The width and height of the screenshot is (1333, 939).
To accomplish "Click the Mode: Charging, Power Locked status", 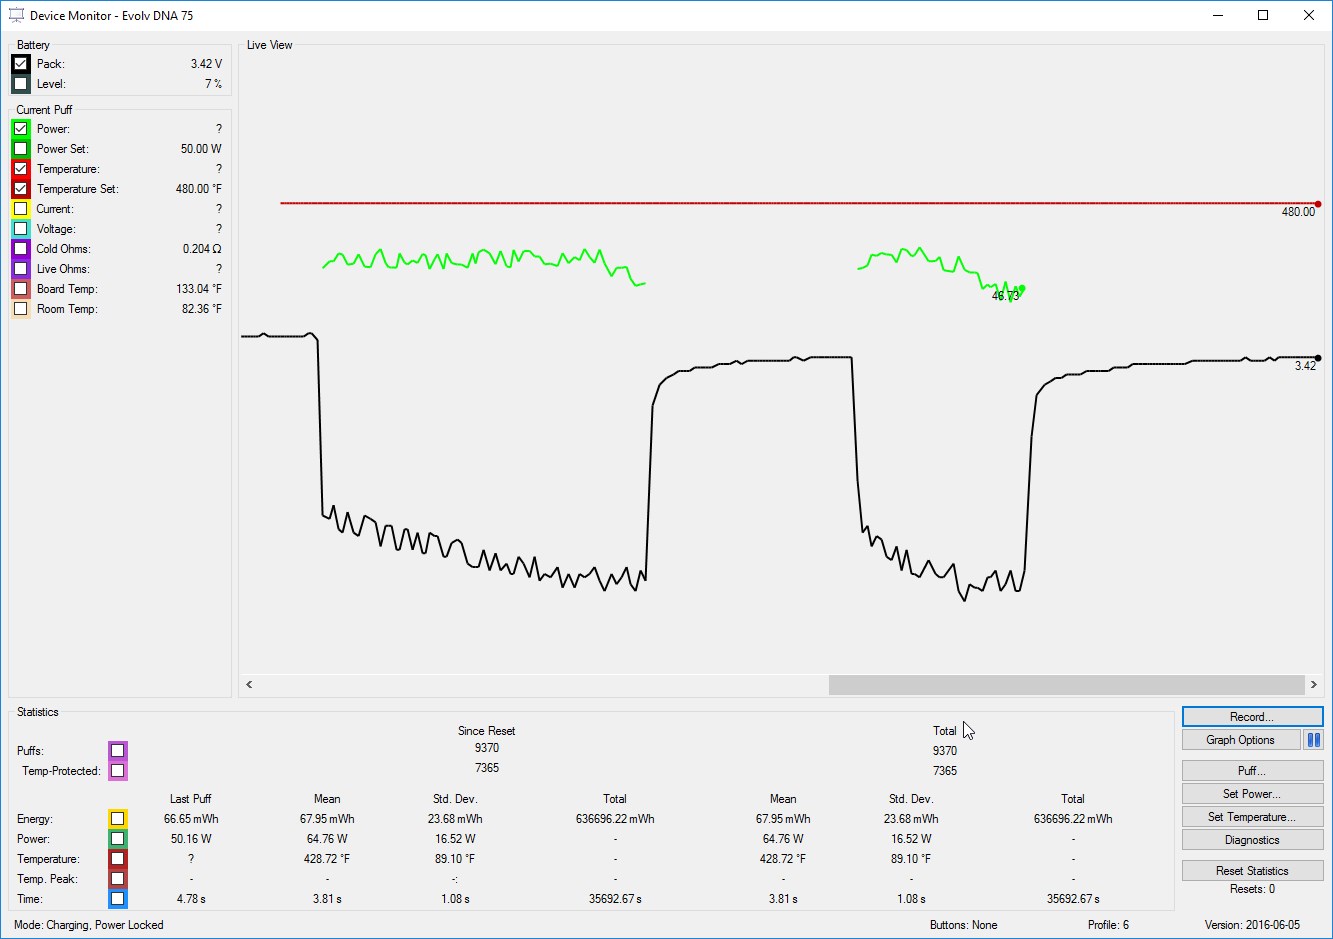I will tap(89, 925).
